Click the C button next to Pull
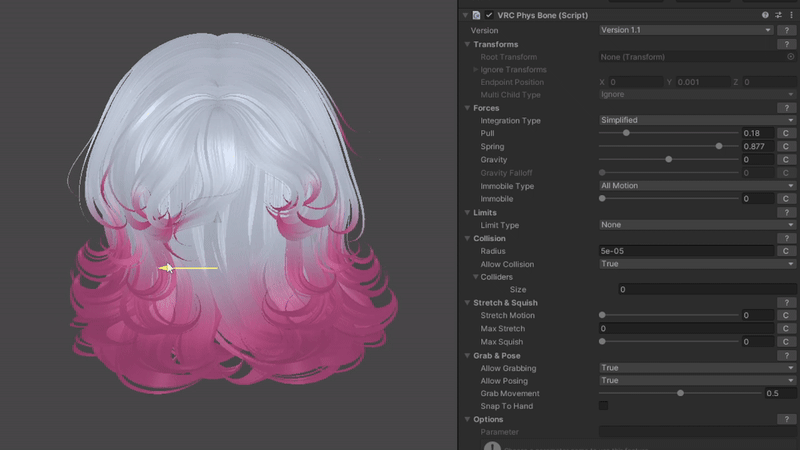 pyautogui.click(x=786, y=134)
